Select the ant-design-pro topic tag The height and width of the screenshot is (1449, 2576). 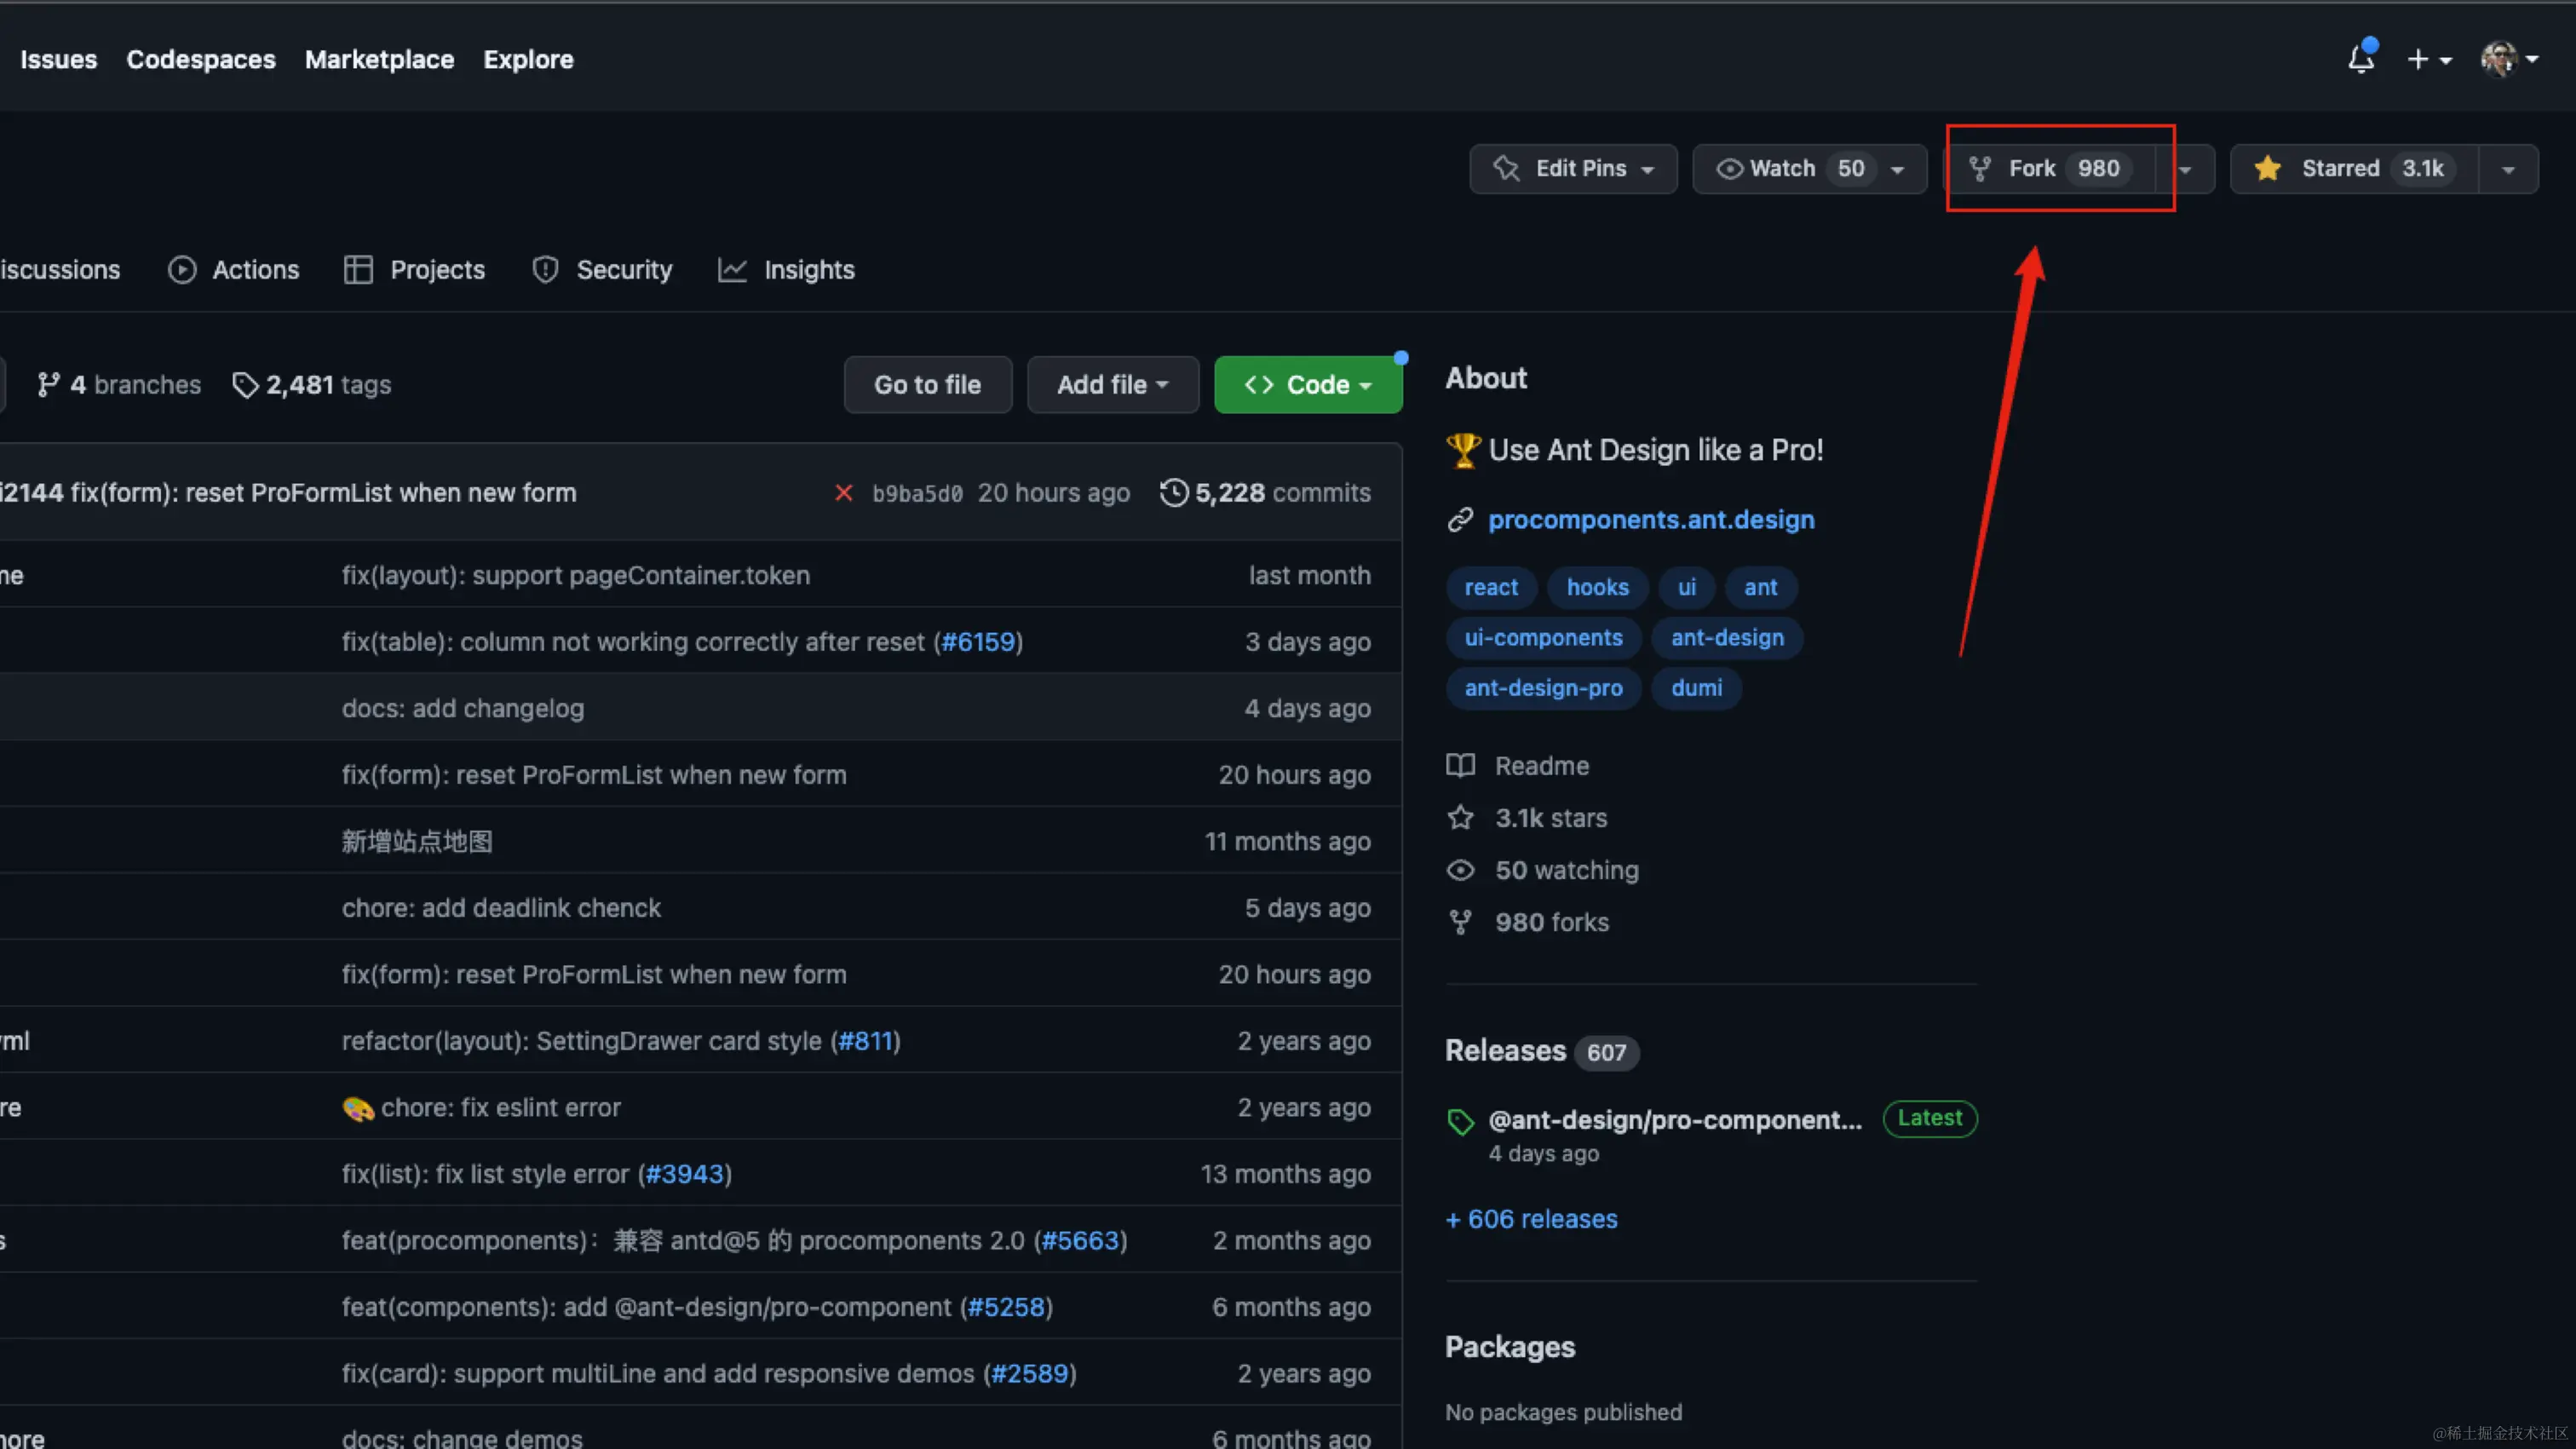[1543, 688]
